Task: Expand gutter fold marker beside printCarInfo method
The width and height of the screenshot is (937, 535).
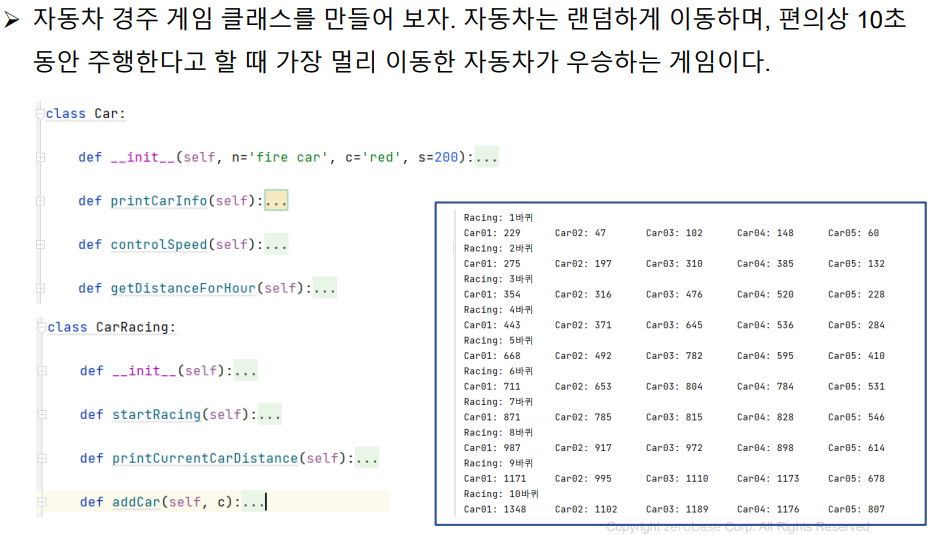Action: click(x=41, y=201)
